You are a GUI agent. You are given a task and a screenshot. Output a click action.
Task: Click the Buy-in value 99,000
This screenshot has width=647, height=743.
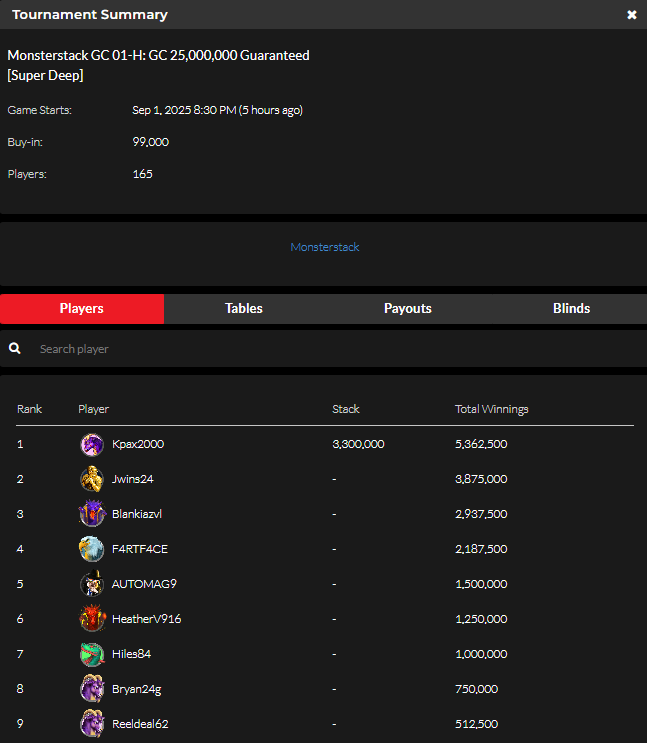tap(151, 142)
